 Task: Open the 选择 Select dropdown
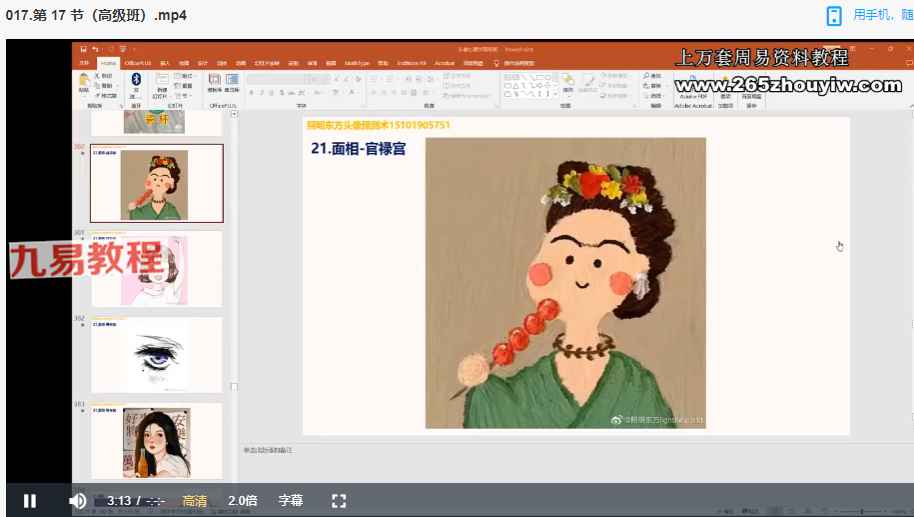click(x=652, y=95)
